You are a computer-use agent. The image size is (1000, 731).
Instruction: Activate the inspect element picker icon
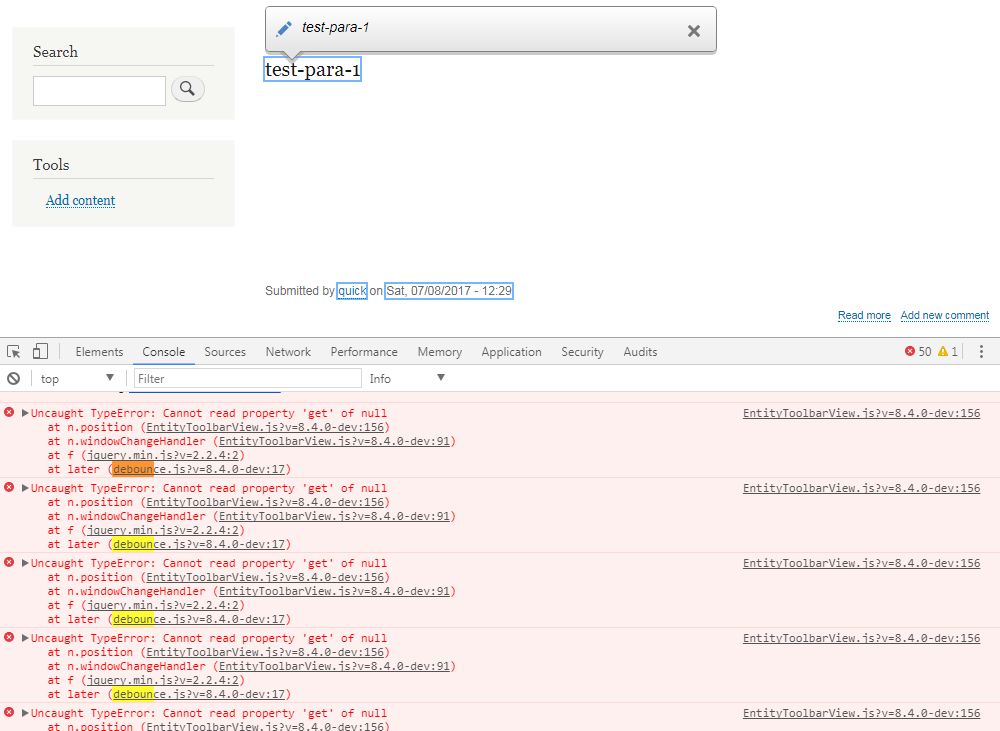click(13, 351)
